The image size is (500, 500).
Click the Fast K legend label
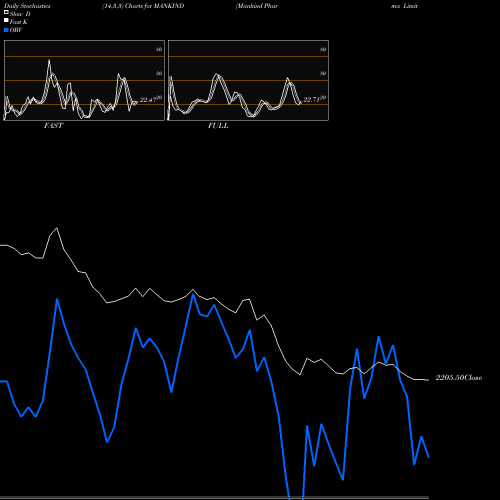pyautogui.click(x=19, y=22)
